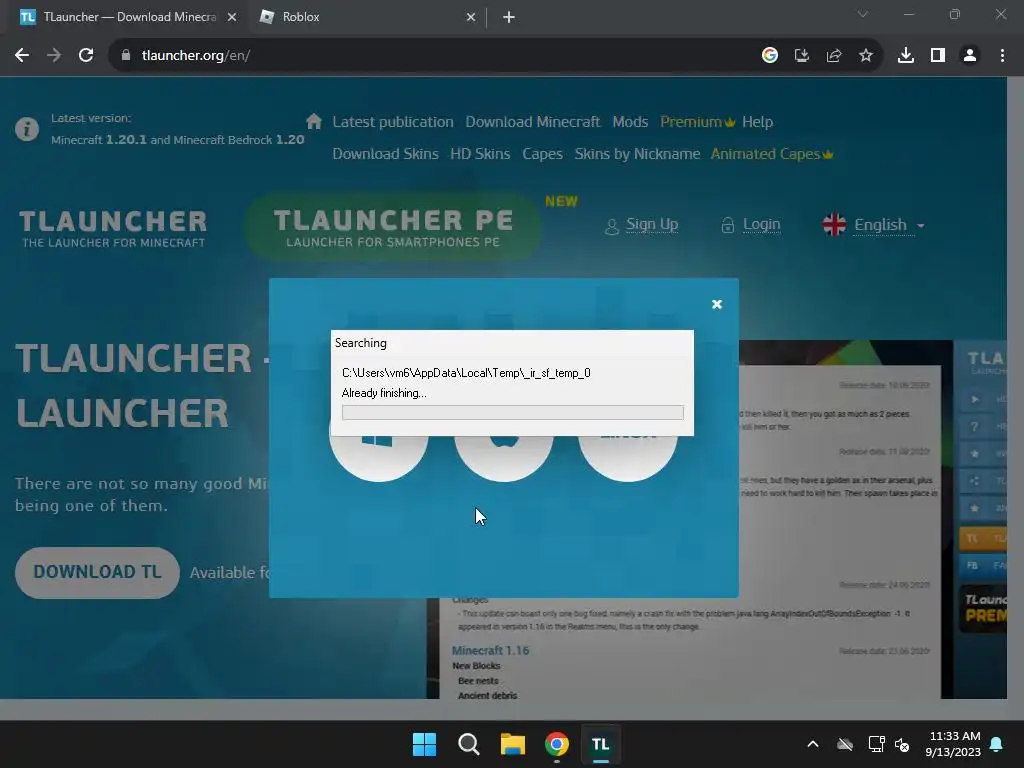Go to Capes page
The height and width of the screenshot is (768, 1024).
pos(542,154)
